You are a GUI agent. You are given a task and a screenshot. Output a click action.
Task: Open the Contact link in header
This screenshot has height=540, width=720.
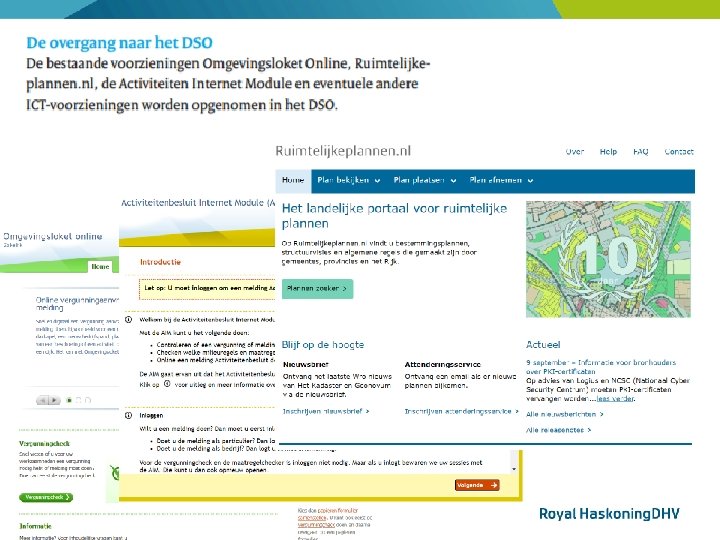(x=679, y=152)
